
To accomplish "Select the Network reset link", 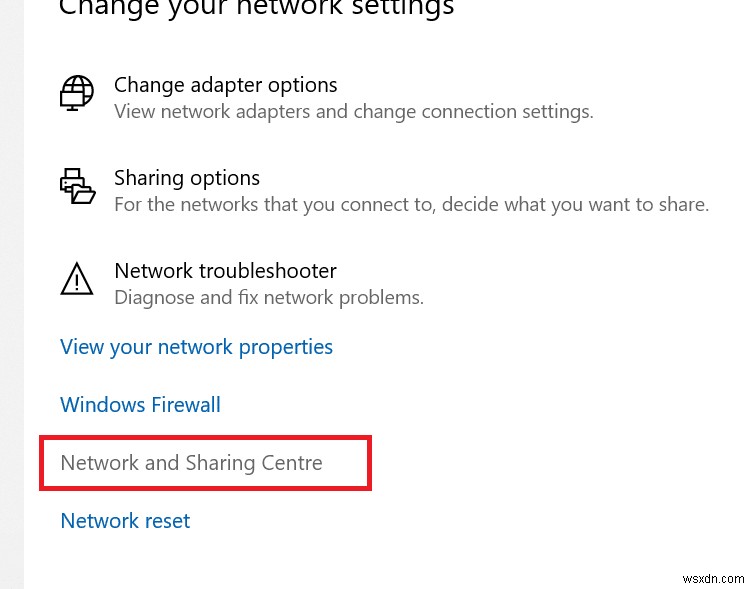I will pos(125,521).
